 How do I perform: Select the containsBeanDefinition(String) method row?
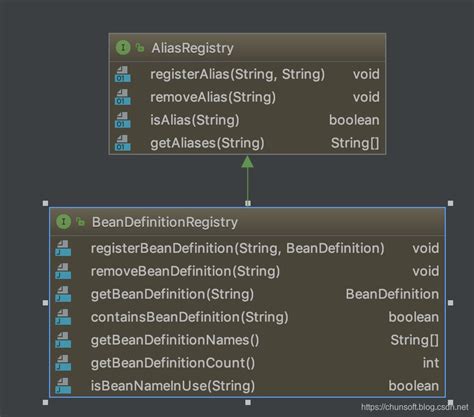tap(247, 317)
